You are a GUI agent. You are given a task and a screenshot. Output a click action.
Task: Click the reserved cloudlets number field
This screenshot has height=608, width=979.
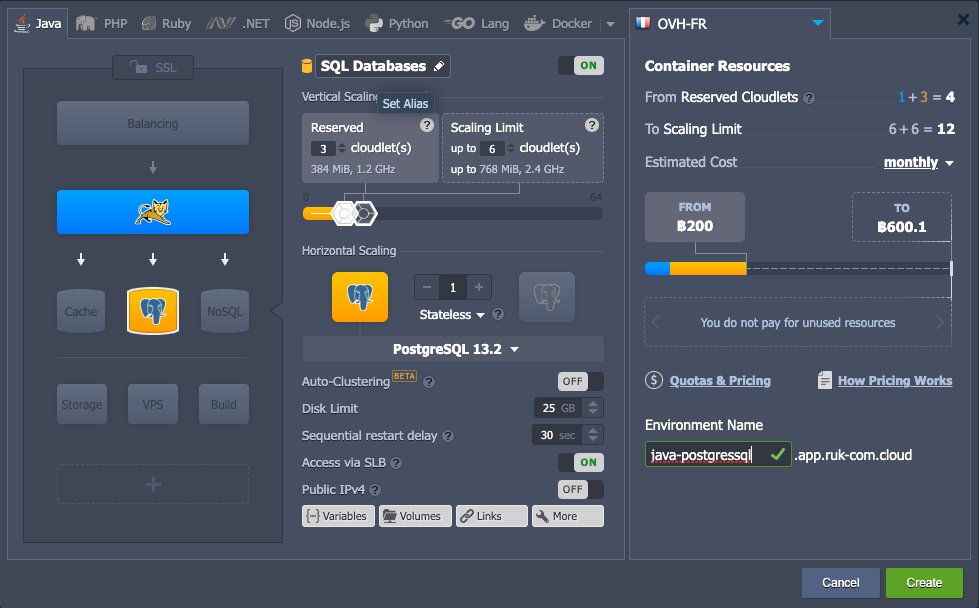click(323, 149)
